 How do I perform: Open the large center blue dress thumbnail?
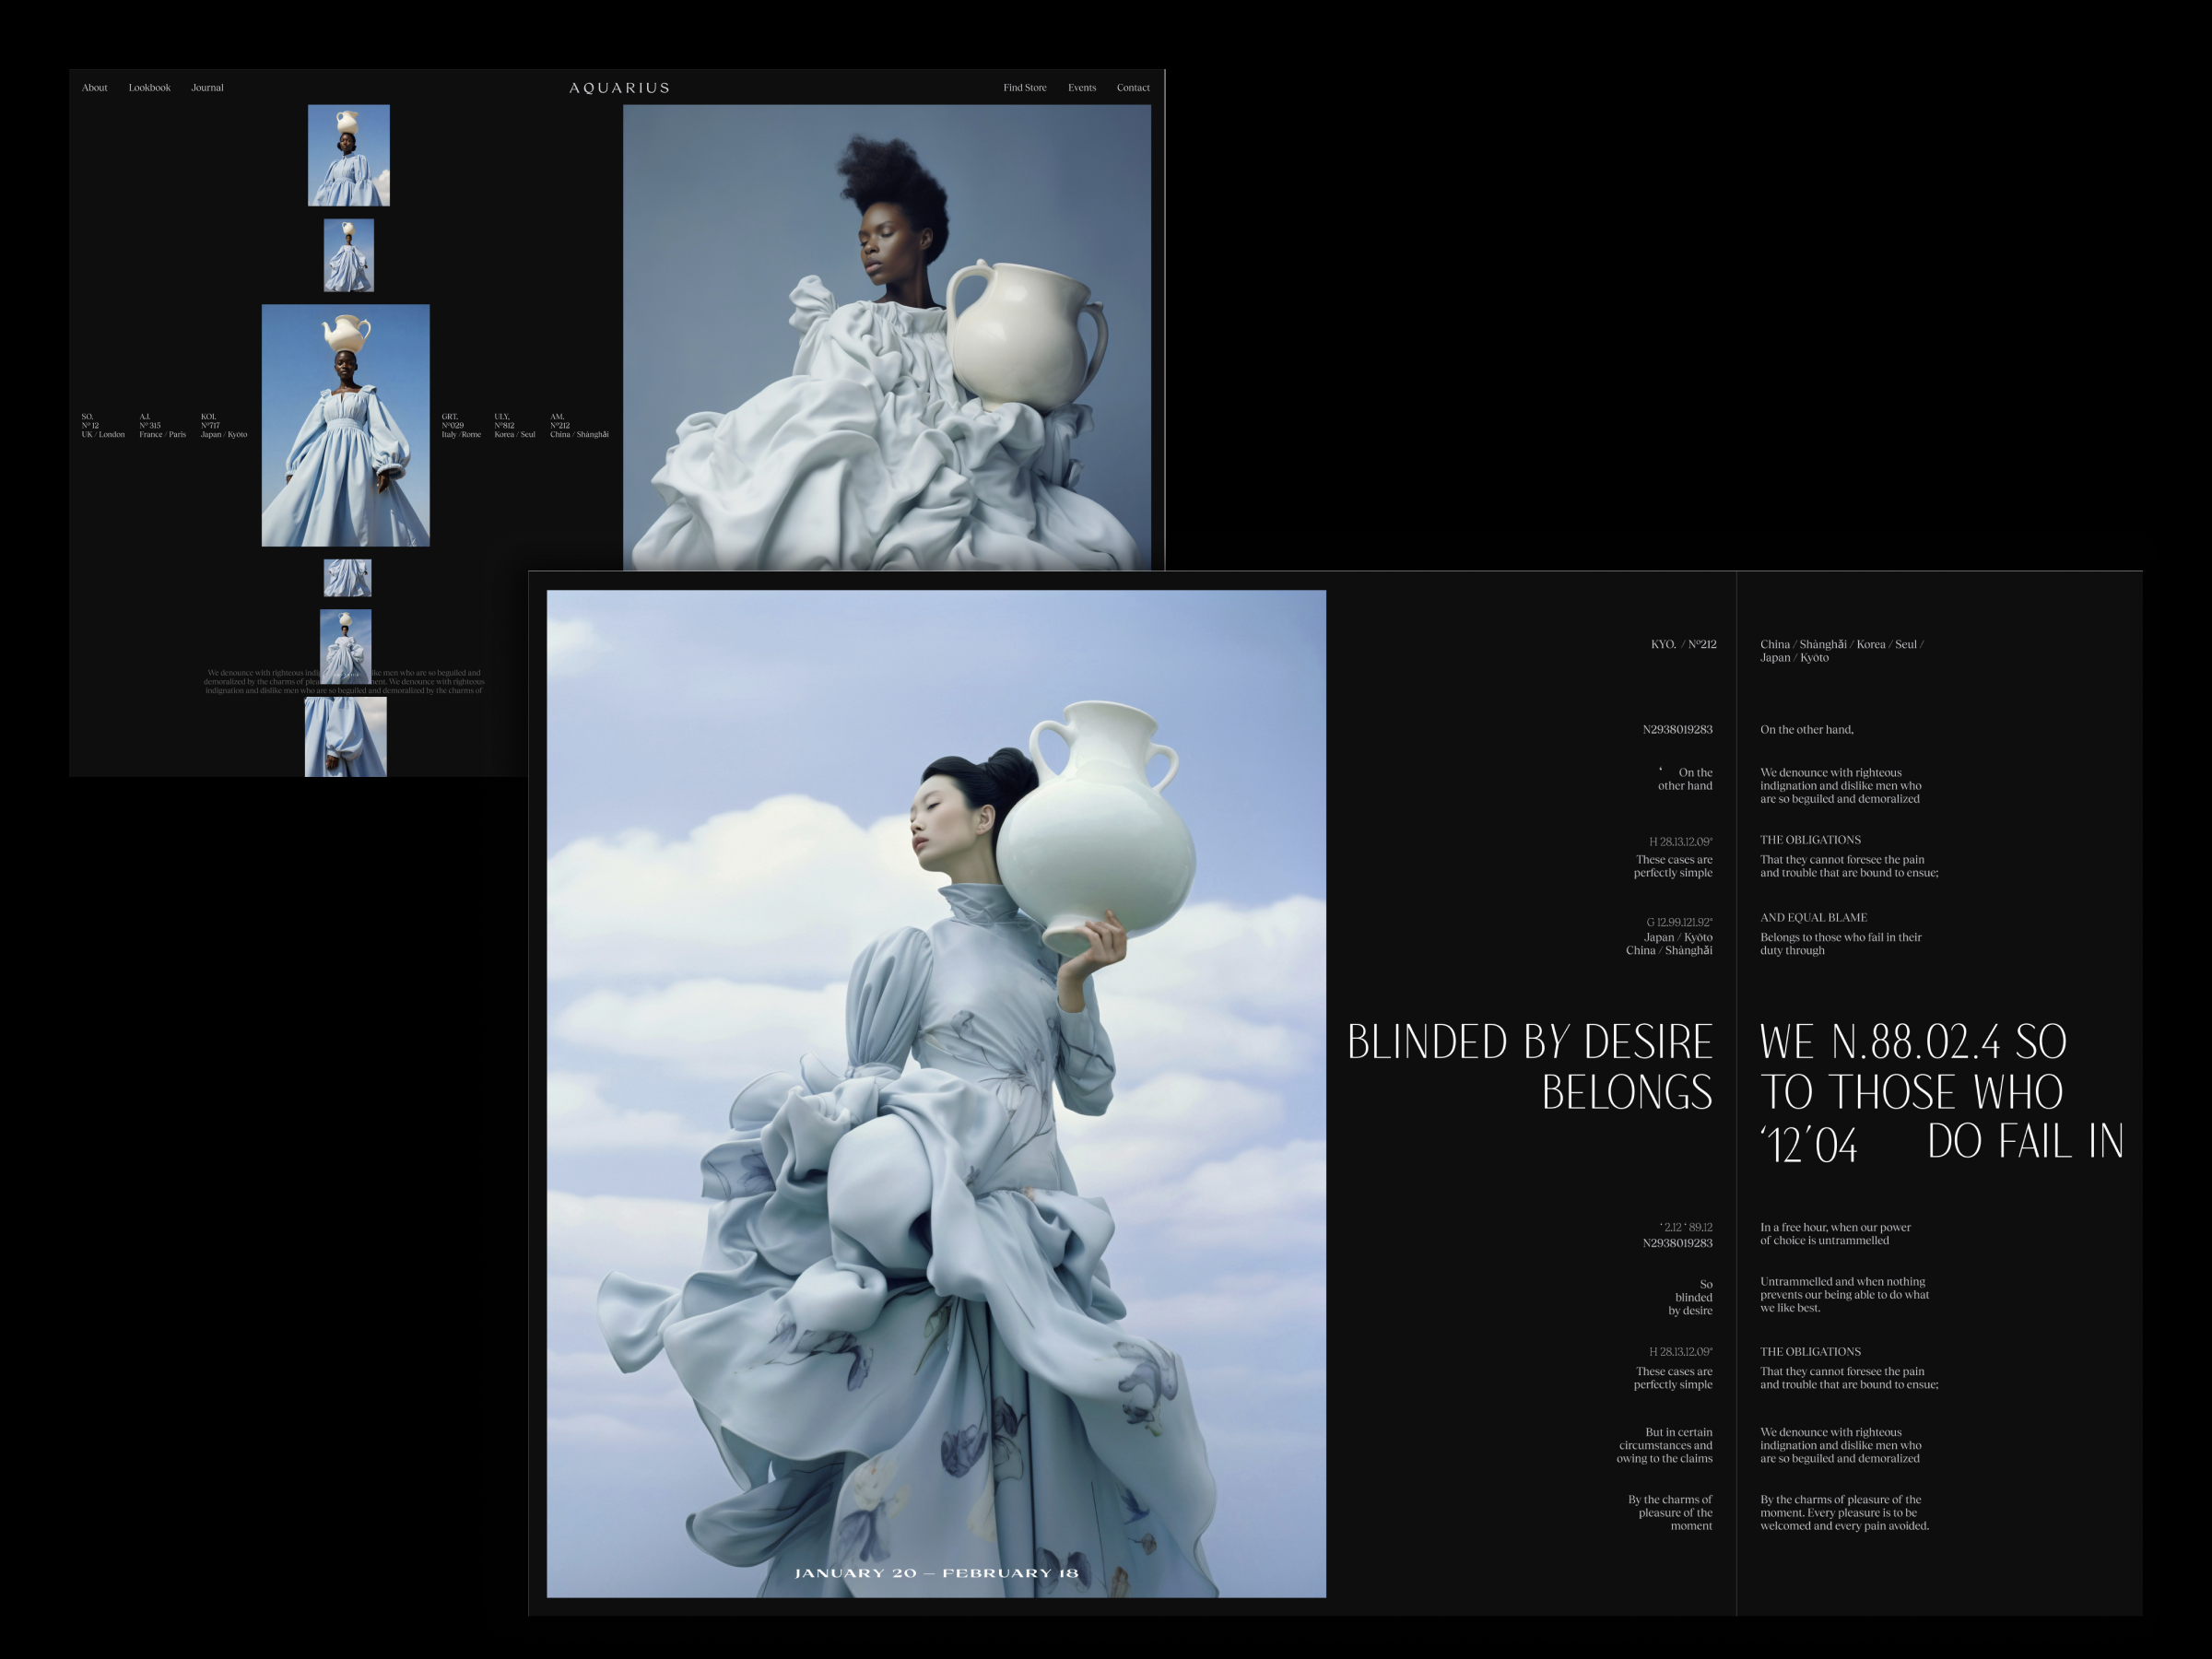pos(345,425)
